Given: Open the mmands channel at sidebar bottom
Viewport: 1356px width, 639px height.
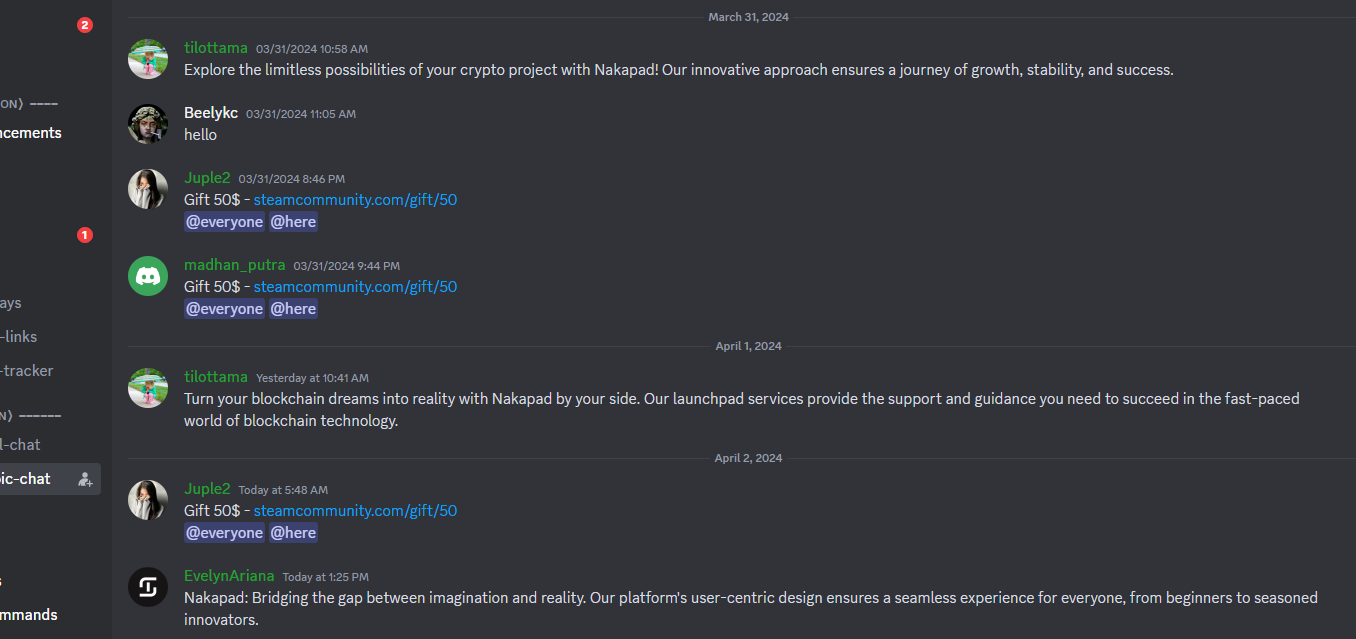Looking at the screenshot, I should click(x=29, y=615).
